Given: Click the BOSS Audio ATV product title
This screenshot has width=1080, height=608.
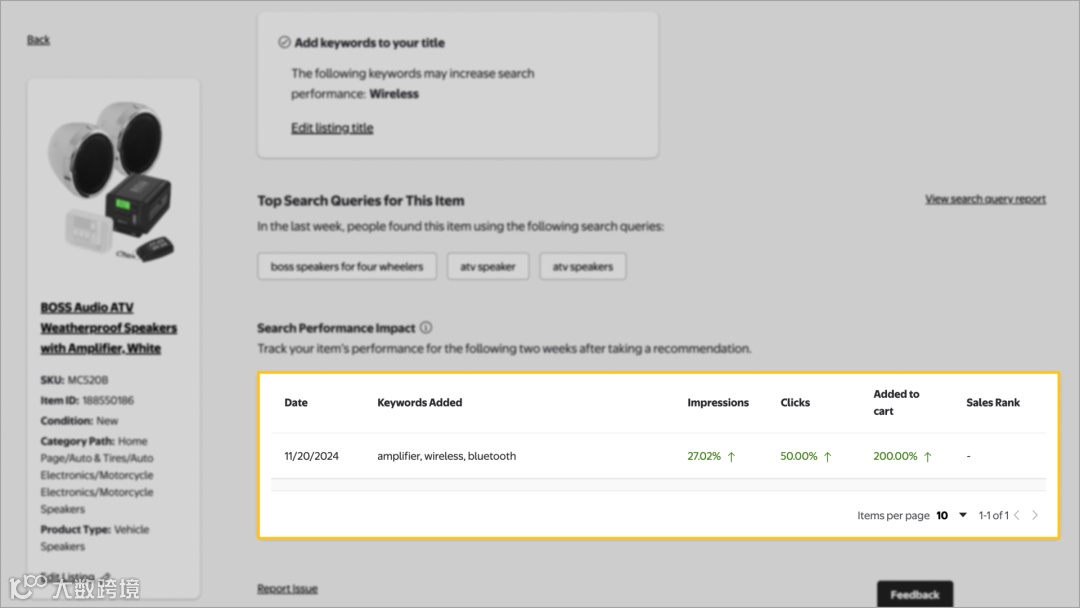Looking at the screenshot, I should coord(108,328).
